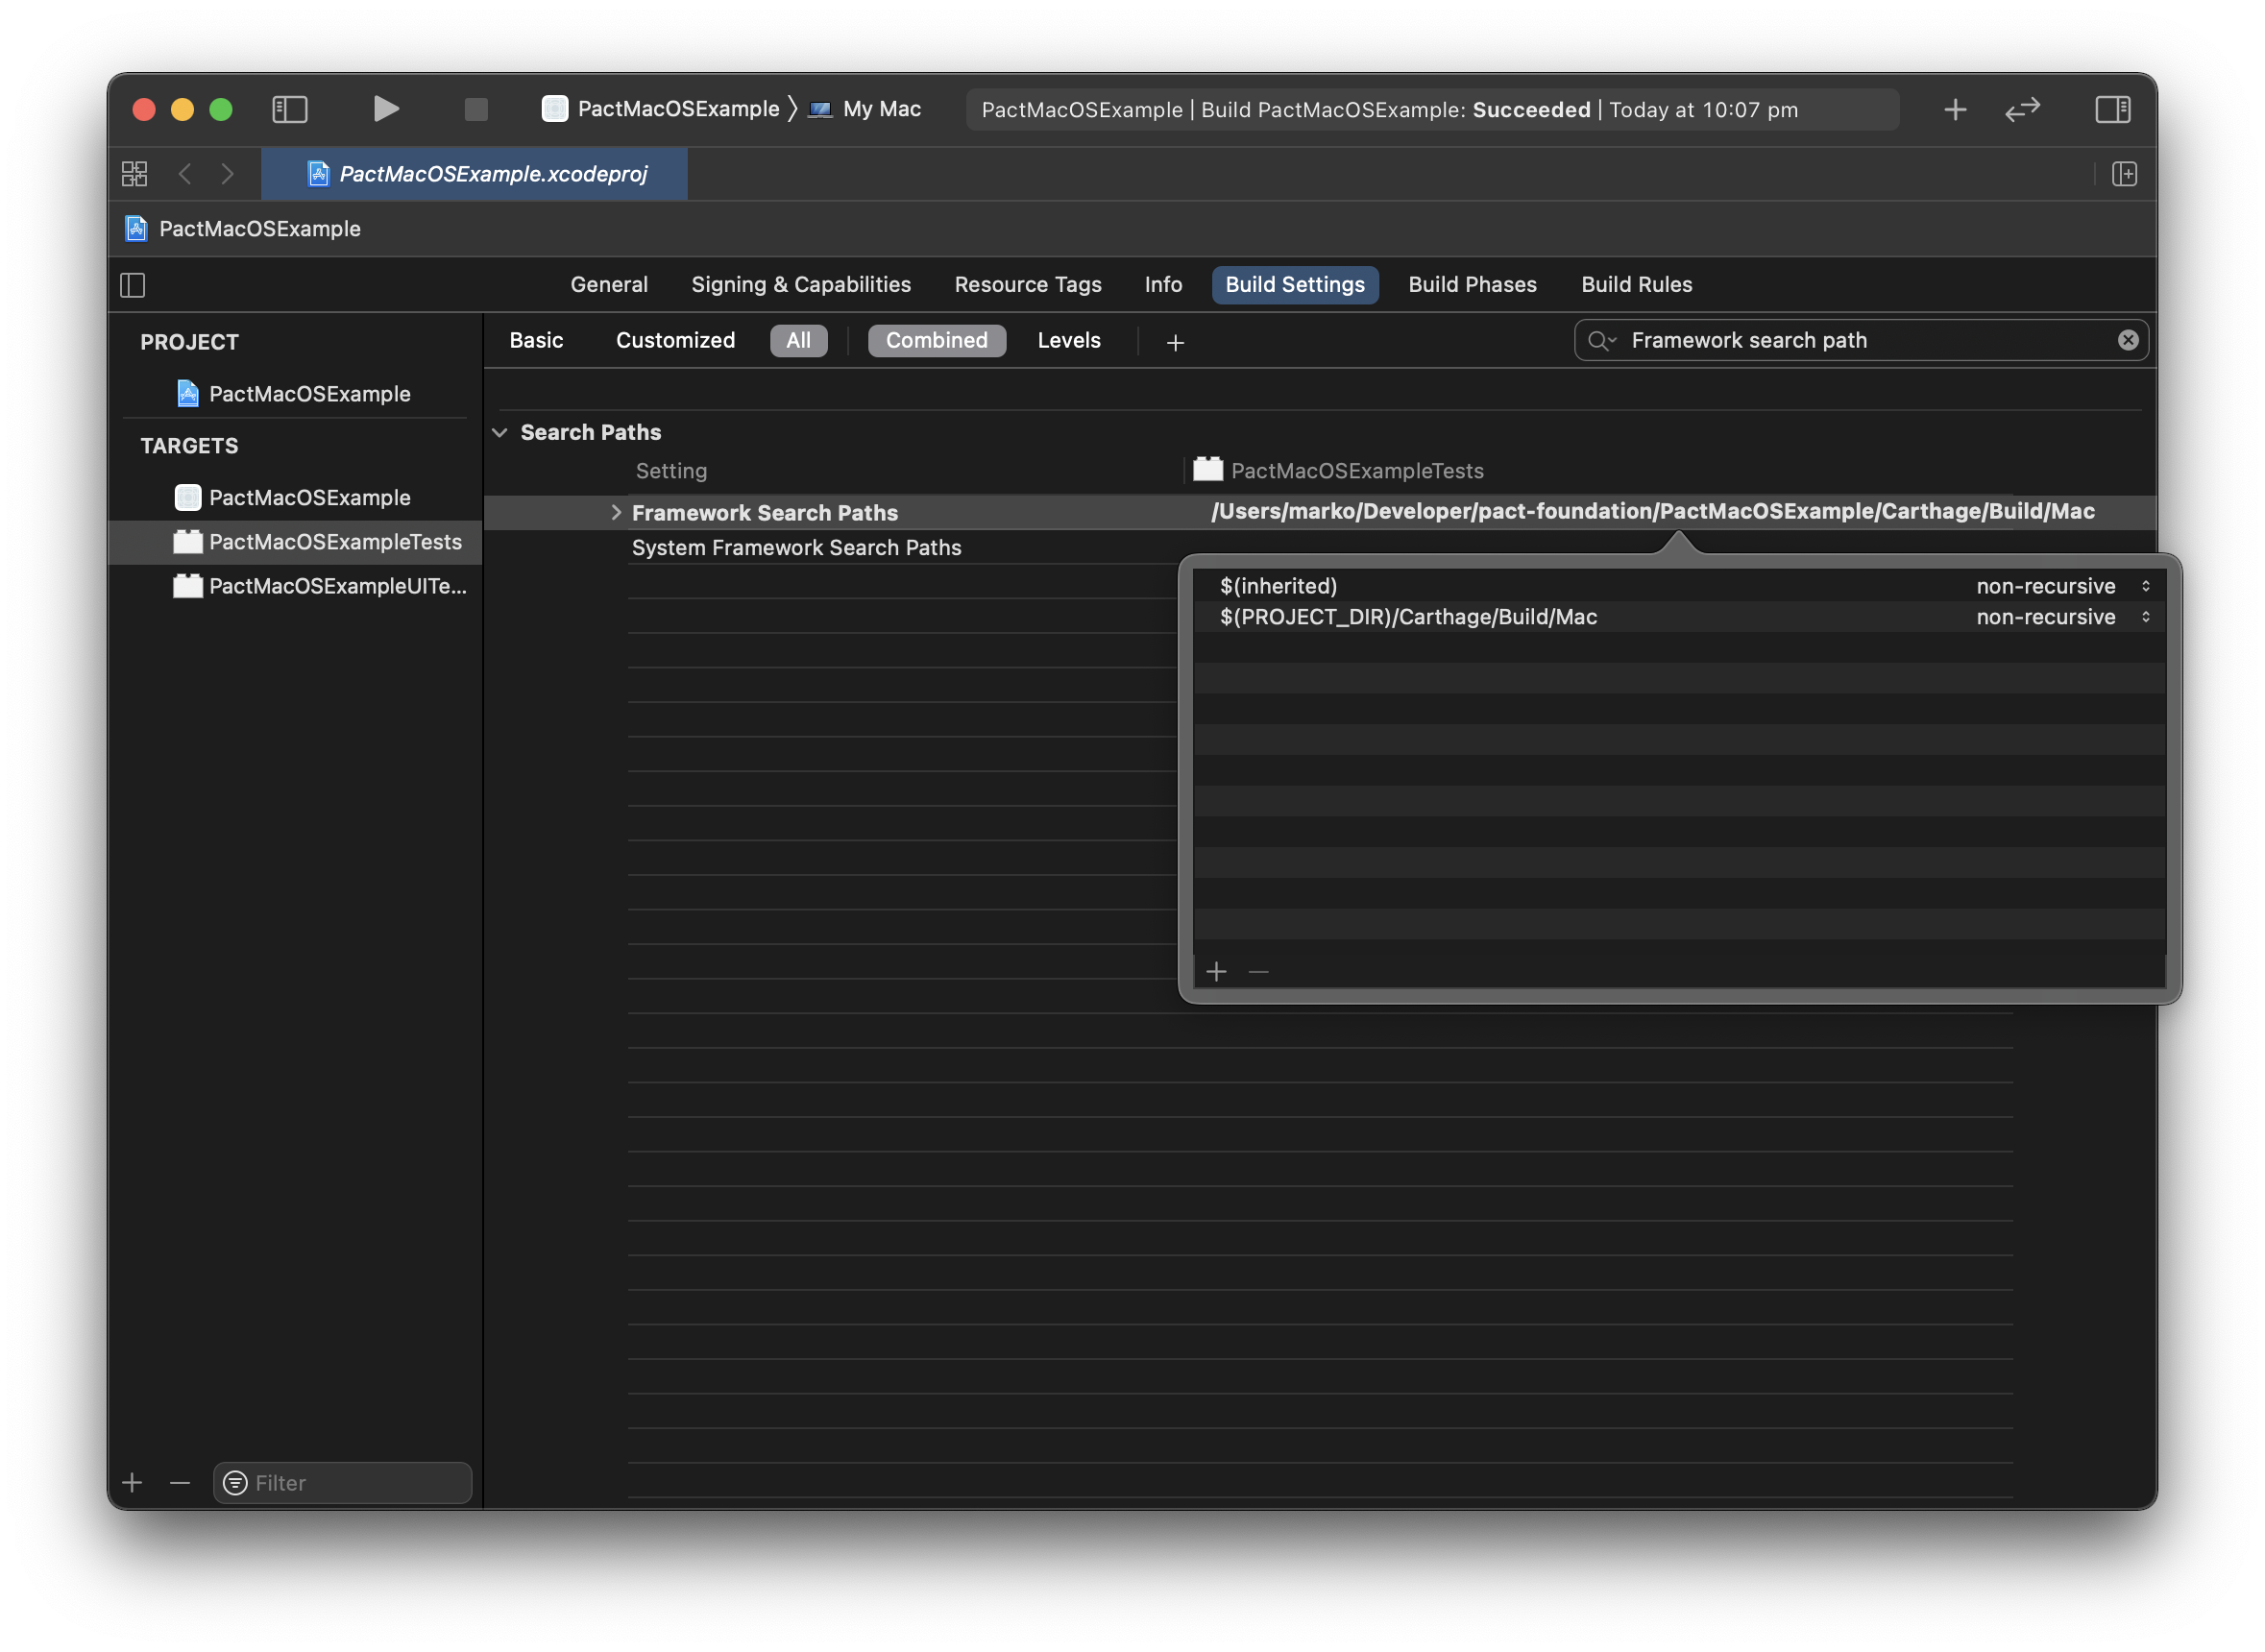
Task: Click the code review arrows icon
Action: [x=2022, y=109]
